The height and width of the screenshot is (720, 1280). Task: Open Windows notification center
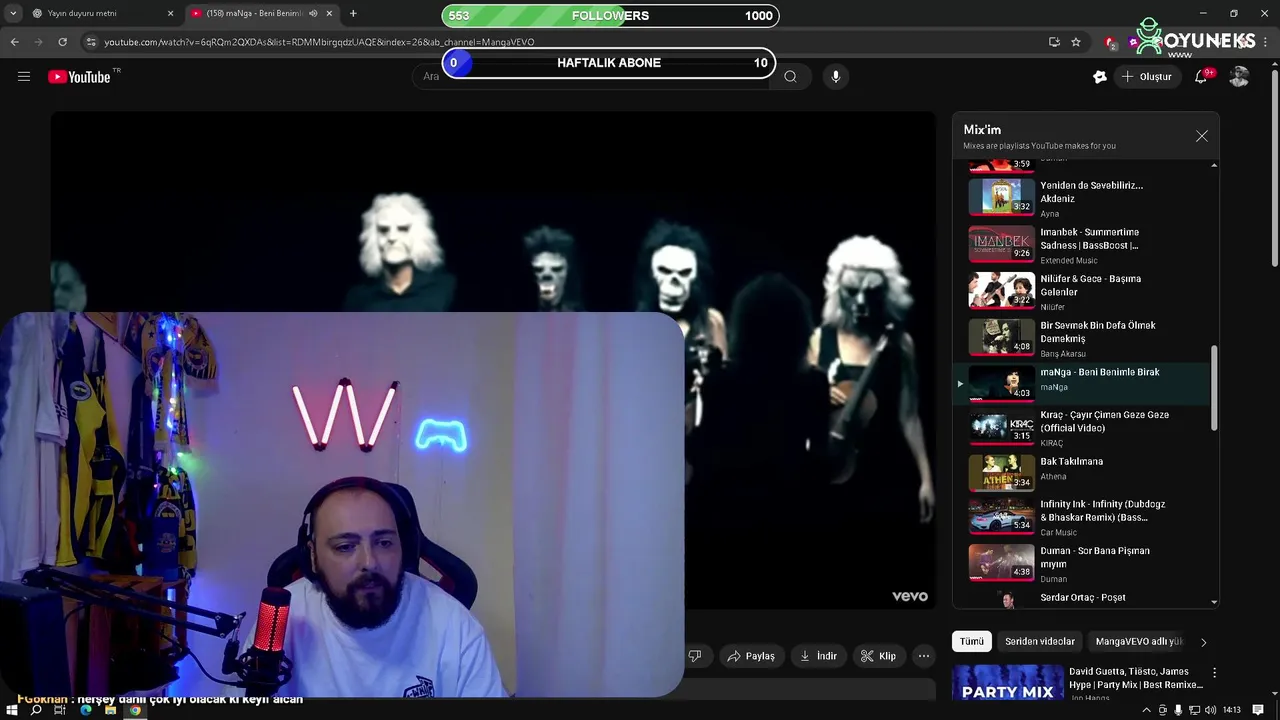point(1258,710)
